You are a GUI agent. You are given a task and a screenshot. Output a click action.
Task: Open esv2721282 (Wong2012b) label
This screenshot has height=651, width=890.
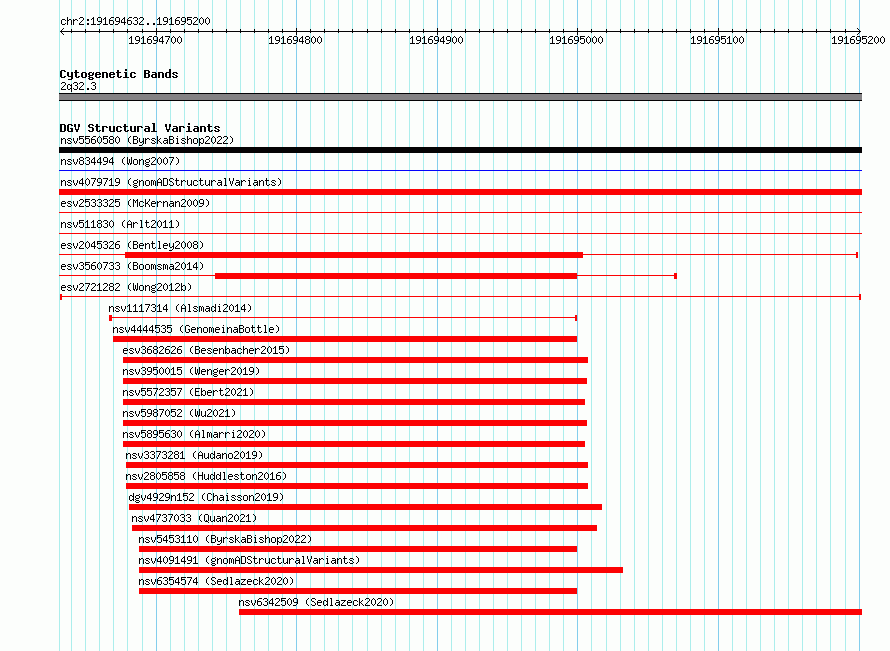click(126, 287)
